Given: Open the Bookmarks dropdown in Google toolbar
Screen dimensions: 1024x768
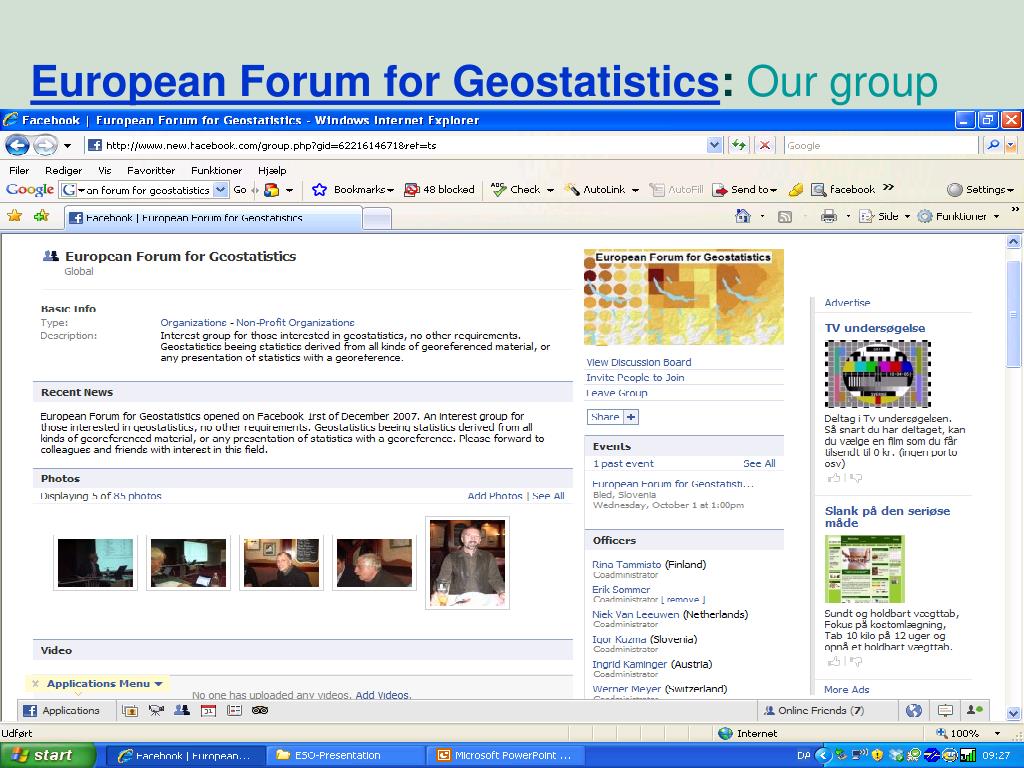Looking at the screenshot, I should 390,190.
